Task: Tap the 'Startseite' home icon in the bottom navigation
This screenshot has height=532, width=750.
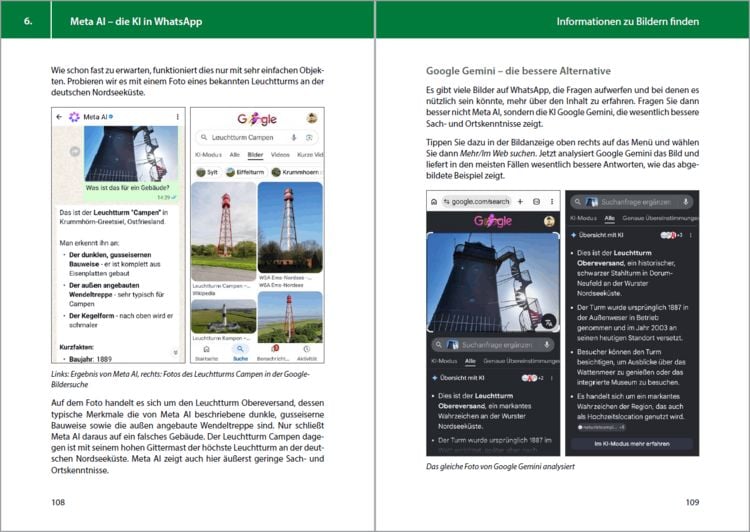Action: click(207, 353)
